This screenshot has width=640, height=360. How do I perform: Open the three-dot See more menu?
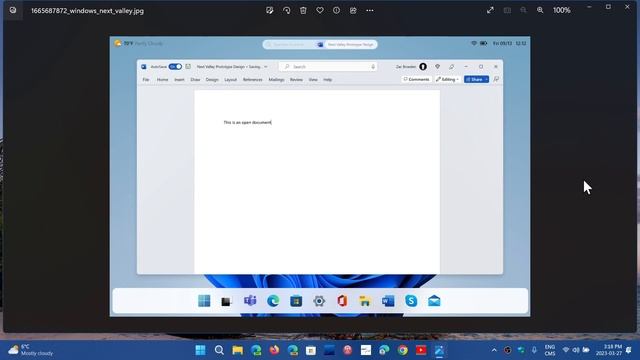pos(370,11)
